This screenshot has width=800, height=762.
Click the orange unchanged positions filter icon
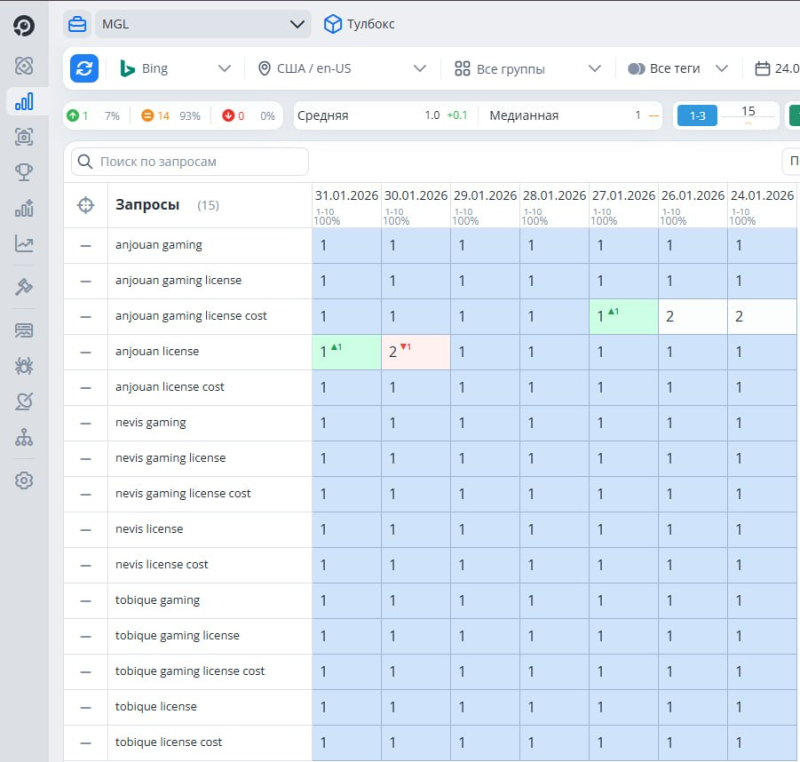147,116
